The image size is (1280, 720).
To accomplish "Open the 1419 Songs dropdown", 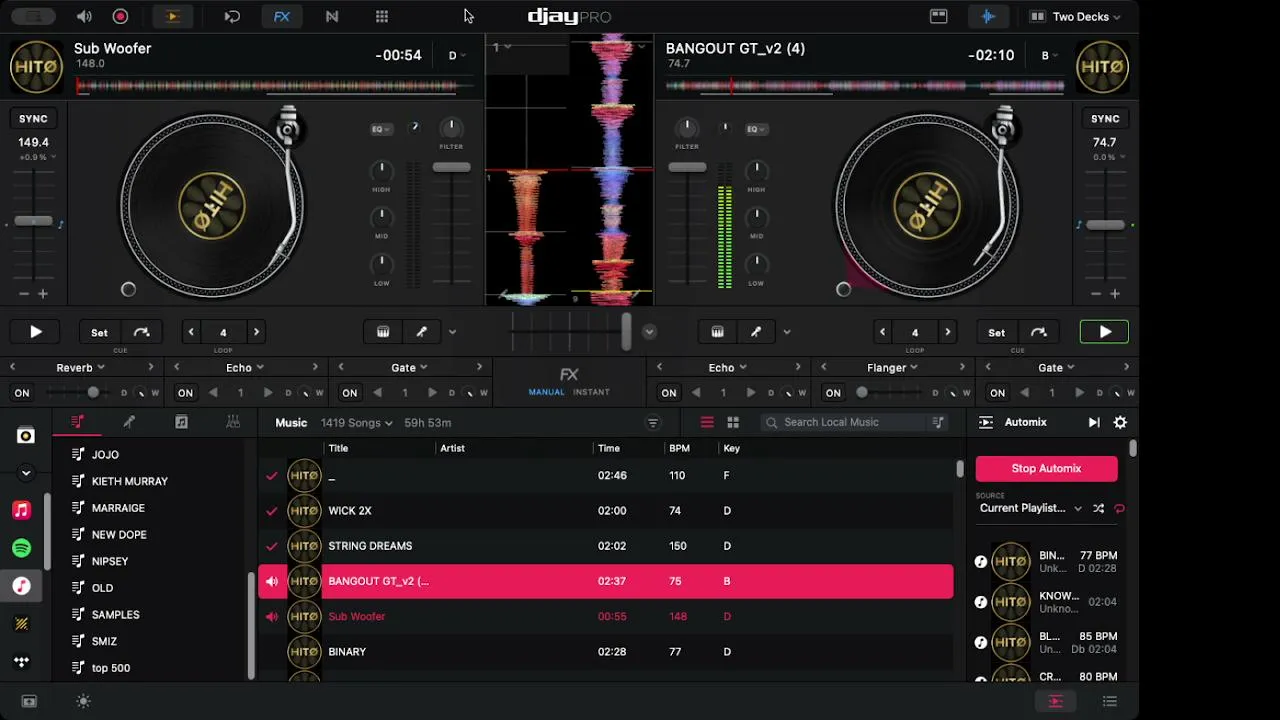I will tap(357, 423).
